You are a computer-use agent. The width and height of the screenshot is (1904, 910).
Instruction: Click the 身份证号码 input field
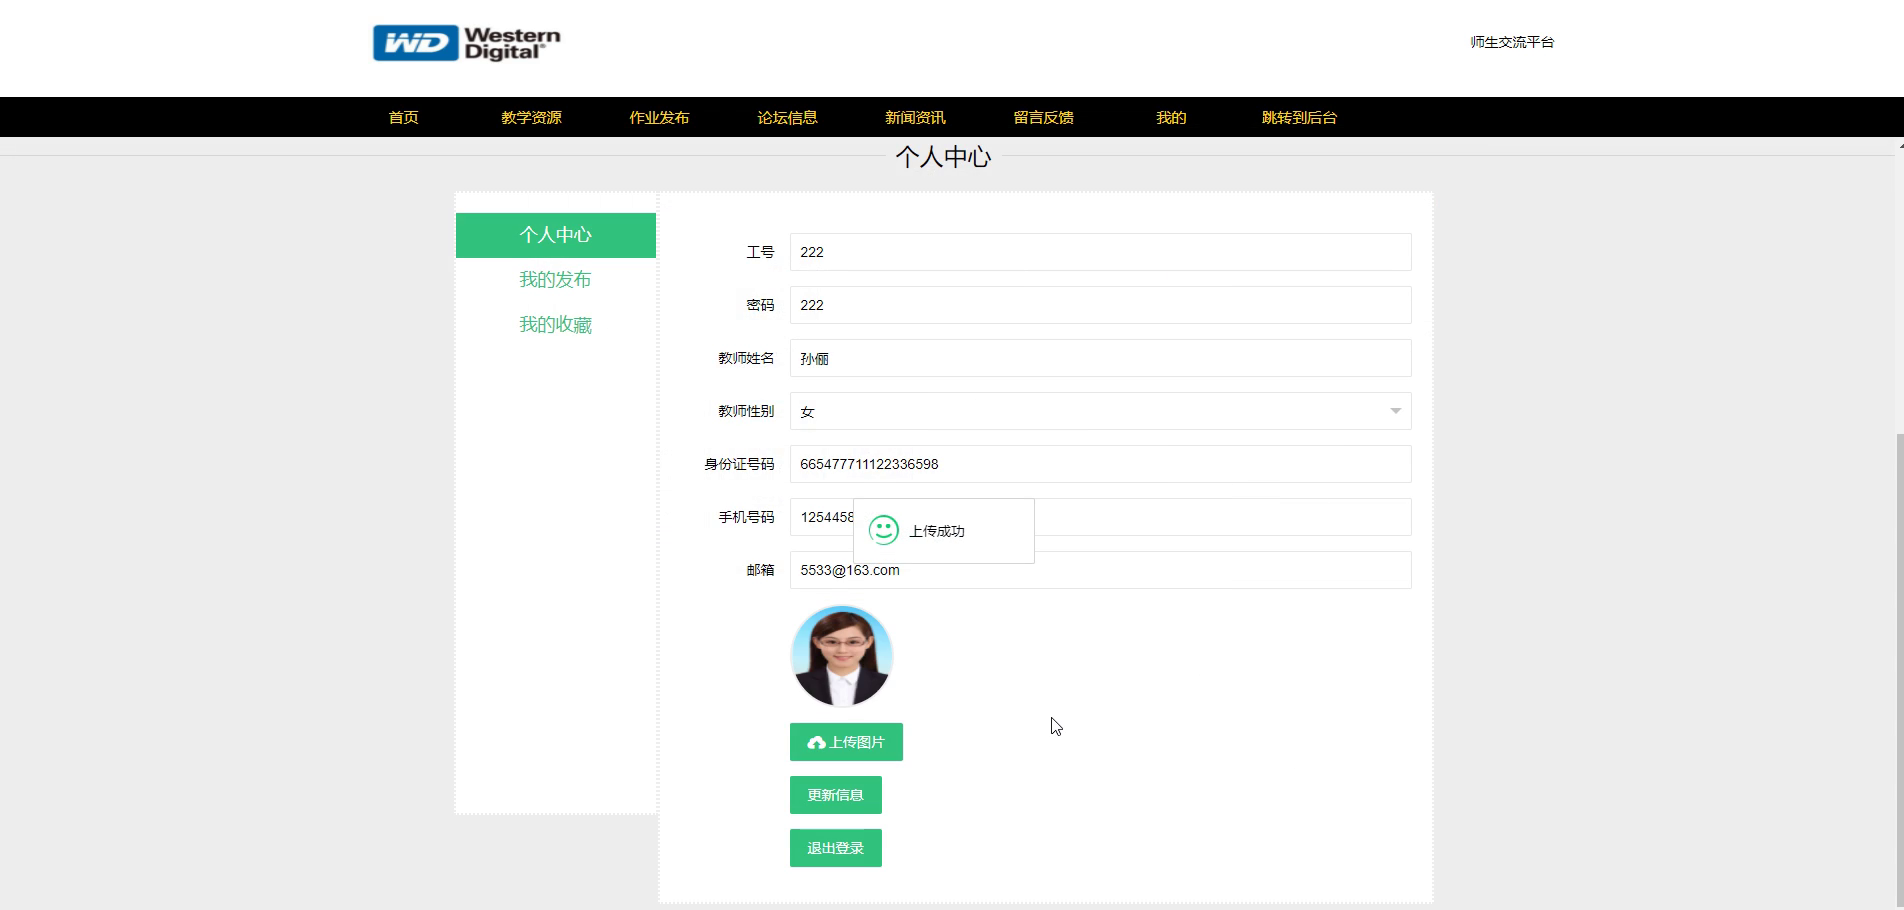point(1100,464)
